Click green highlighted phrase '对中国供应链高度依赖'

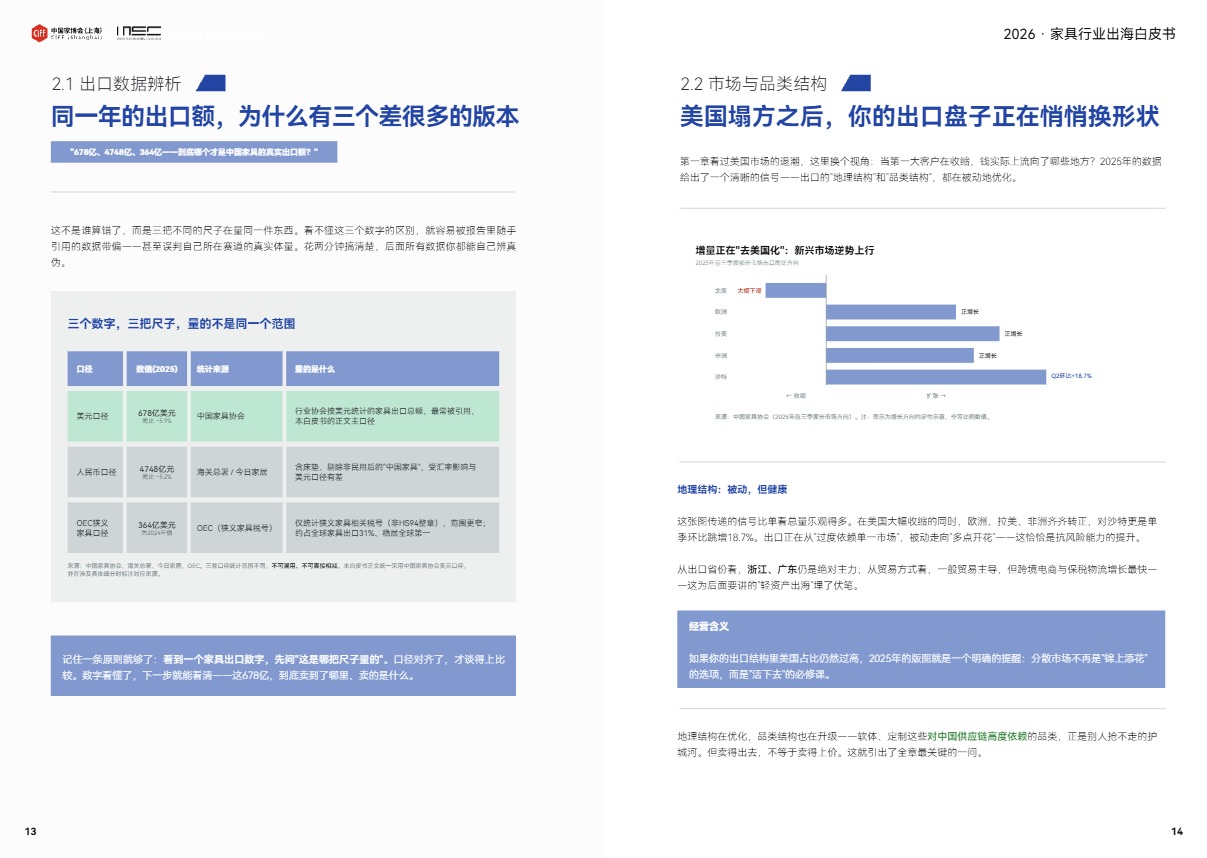(976, 736)
